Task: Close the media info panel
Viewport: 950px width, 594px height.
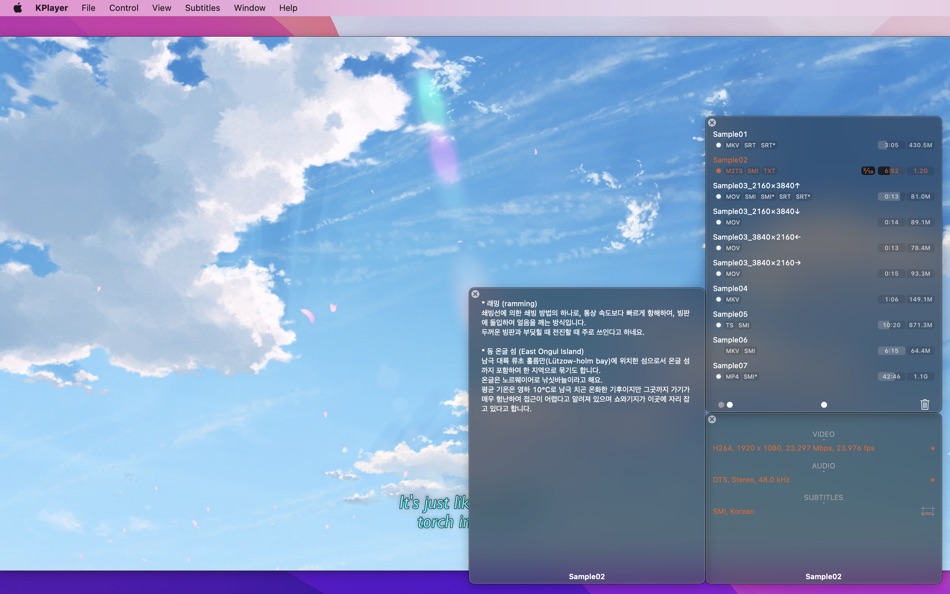Action: pyautogui.click(x=712, y=419)
